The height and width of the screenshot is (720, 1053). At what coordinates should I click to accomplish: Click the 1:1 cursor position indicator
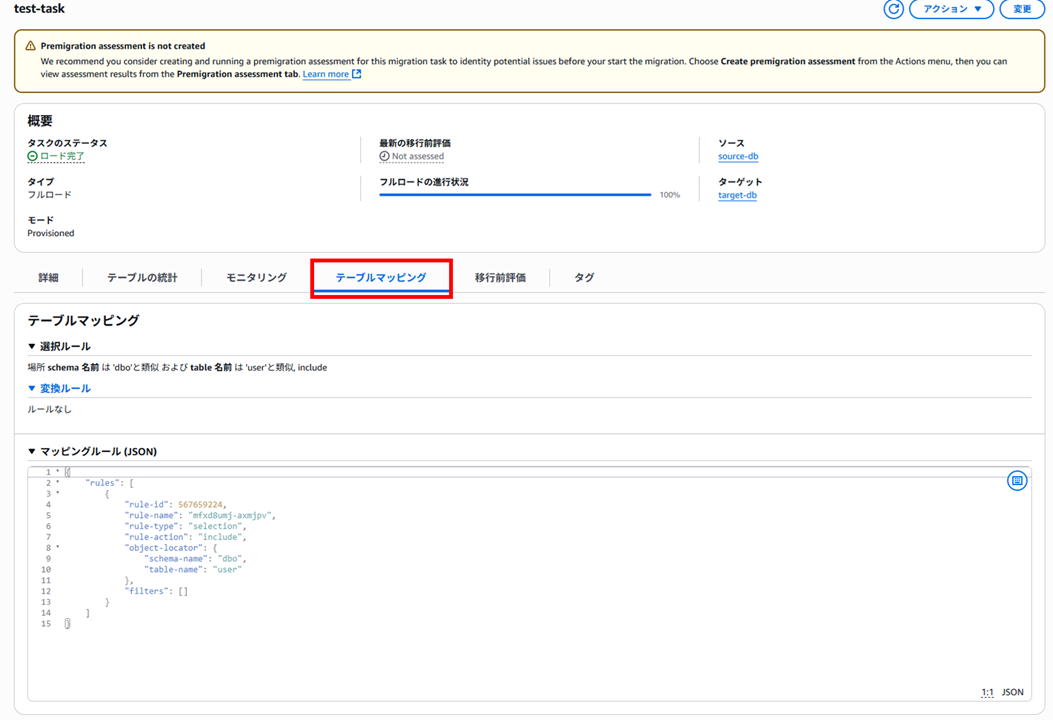[987, 692]
